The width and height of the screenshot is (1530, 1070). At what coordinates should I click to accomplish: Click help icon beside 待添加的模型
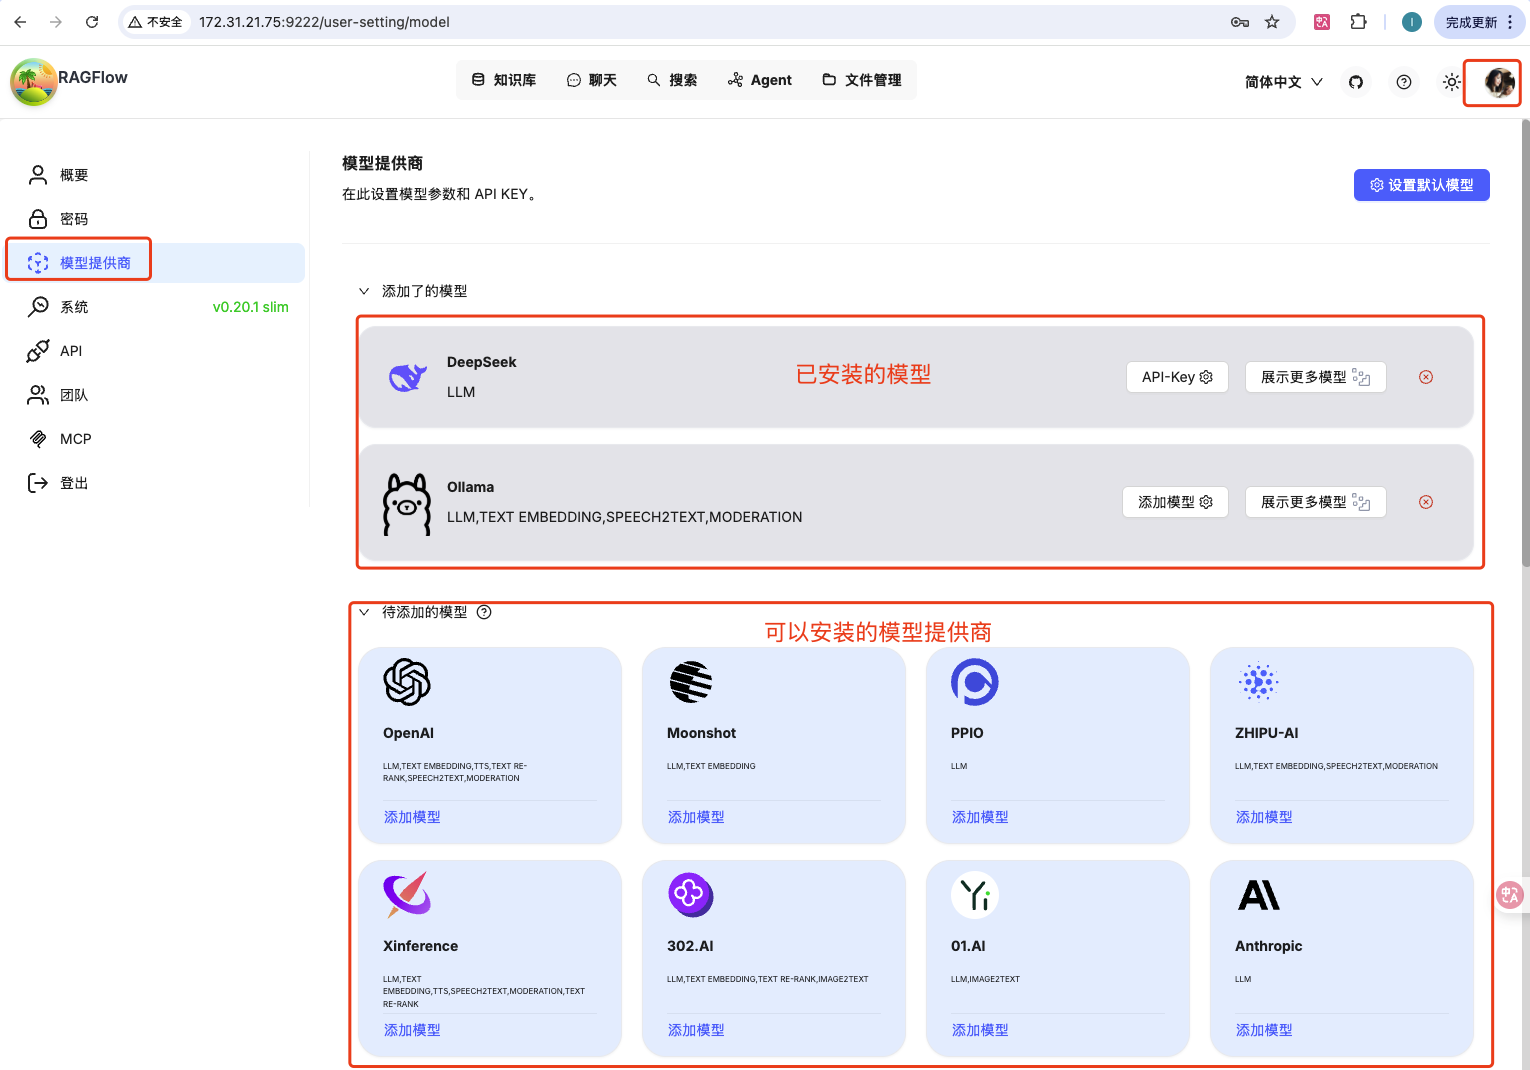click(x=484, y=612)
